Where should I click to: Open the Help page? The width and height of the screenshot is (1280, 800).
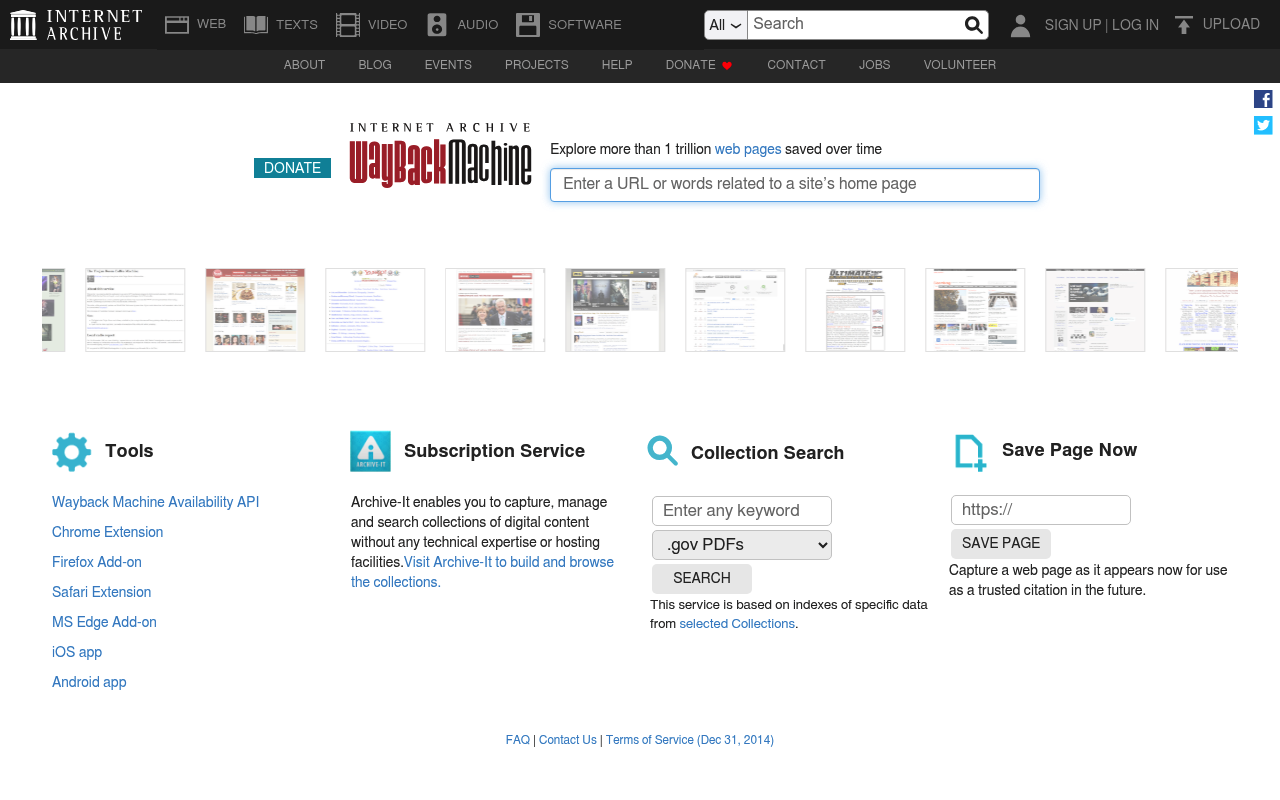(x=617, y=65)
